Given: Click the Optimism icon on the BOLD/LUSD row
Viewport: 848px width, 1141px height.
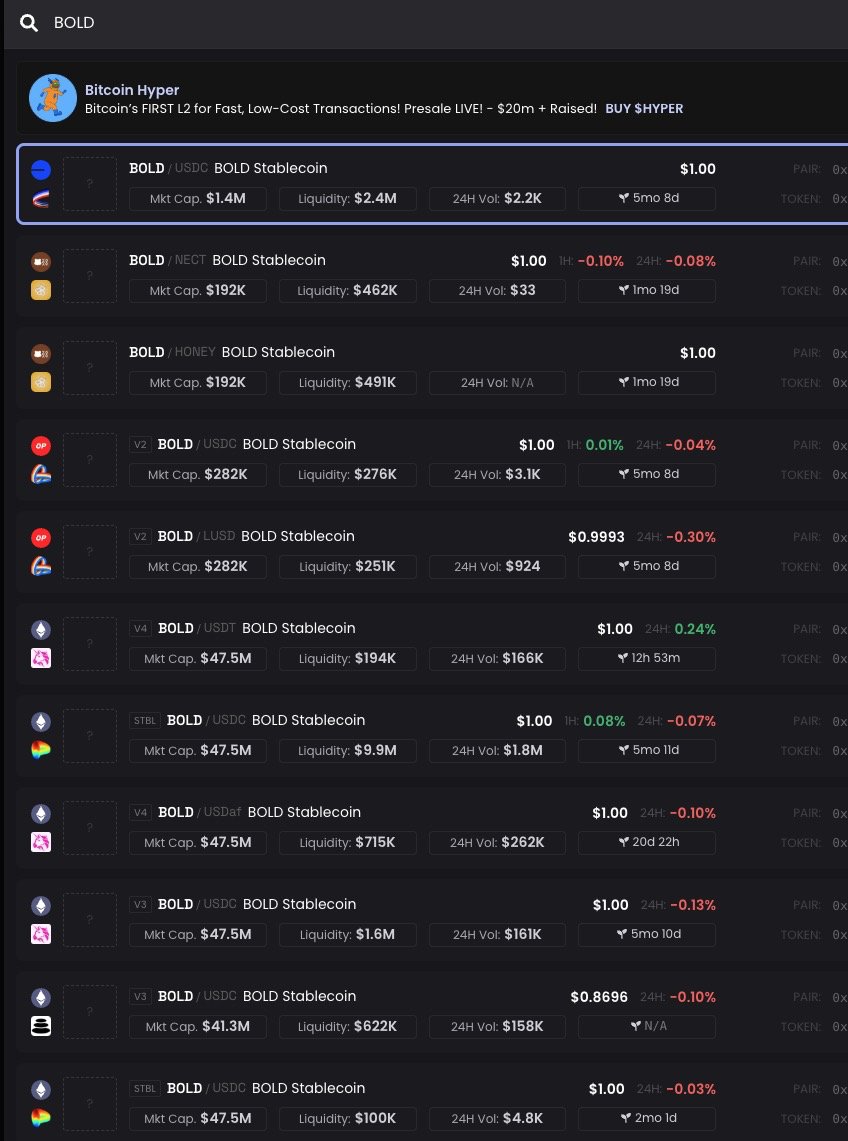Looking at the screenshot, I should (x=41, y=538).
